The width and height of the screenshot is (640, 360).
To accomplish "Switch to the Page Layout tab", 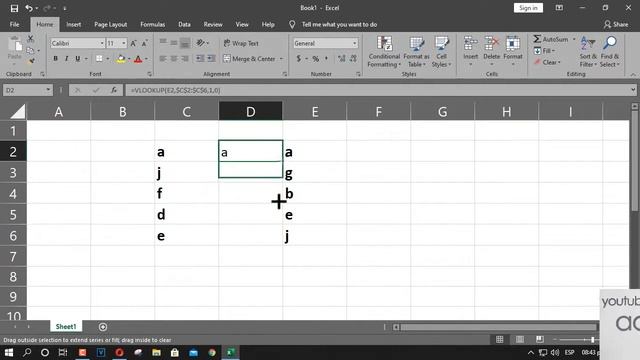I will tap(111, 24).
